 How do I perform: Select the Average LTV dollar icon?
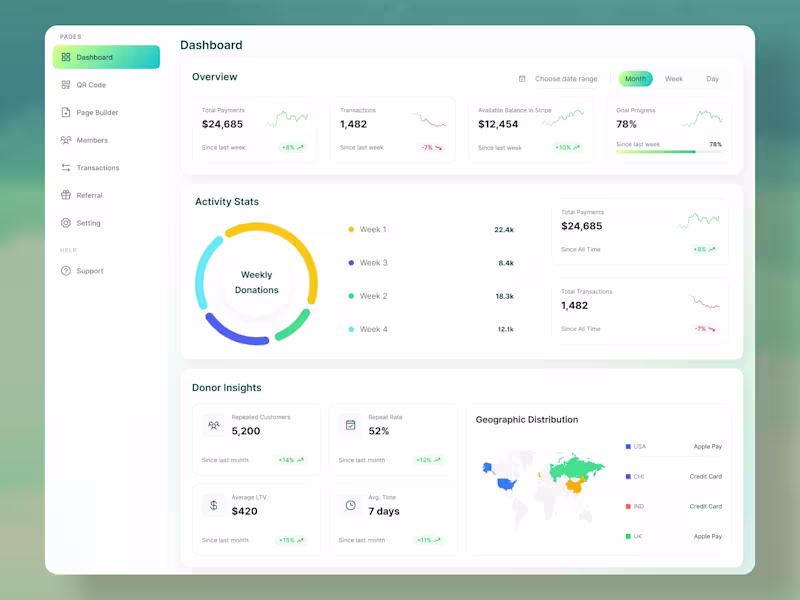213,505
